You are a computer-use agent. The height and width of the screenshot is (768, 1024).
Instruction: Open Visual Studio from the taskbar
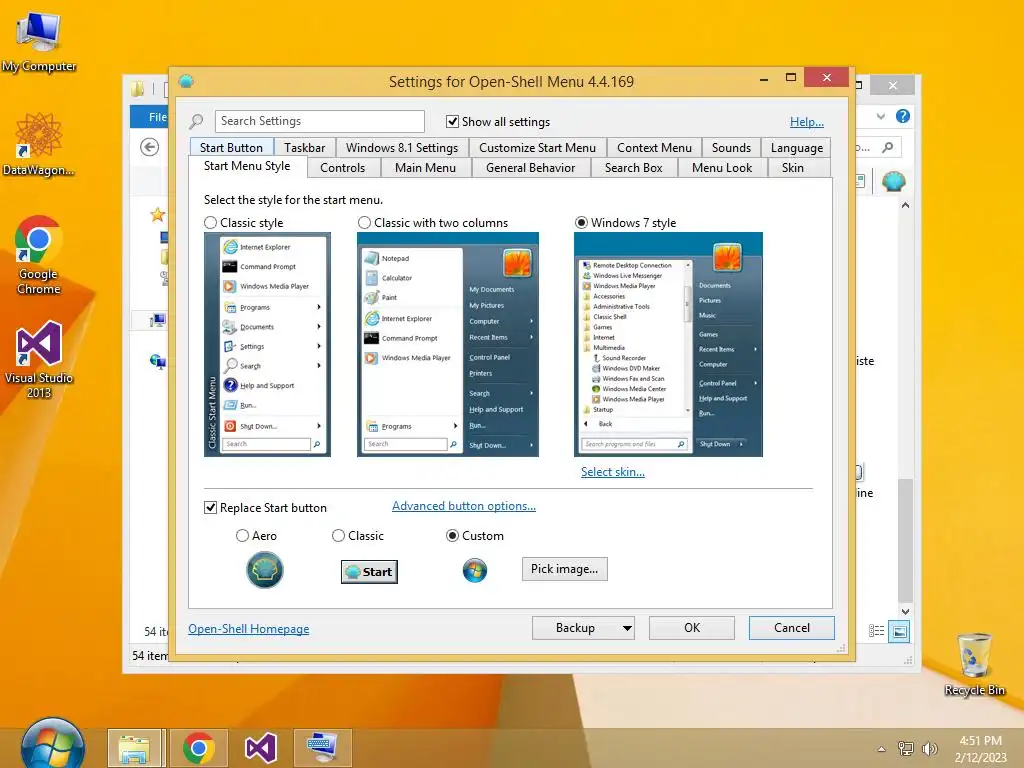click(261, 748)
